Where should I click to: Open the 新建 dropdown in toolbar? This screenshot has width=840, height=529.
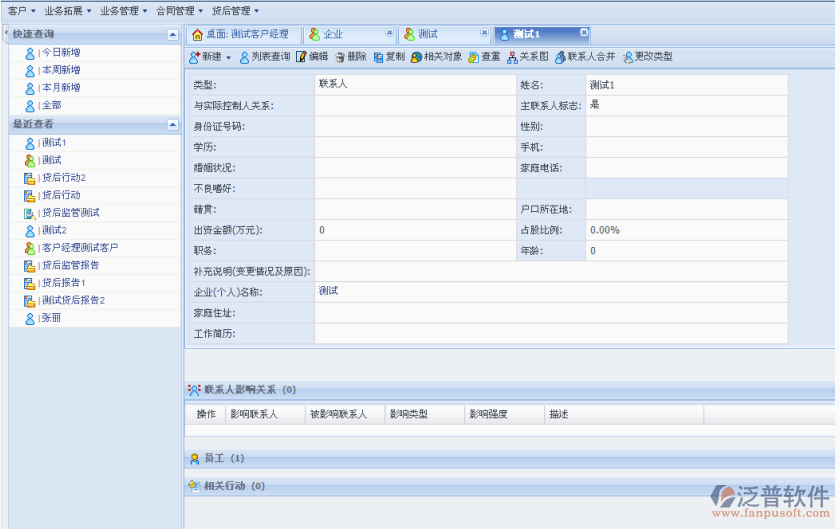[210, 57]
